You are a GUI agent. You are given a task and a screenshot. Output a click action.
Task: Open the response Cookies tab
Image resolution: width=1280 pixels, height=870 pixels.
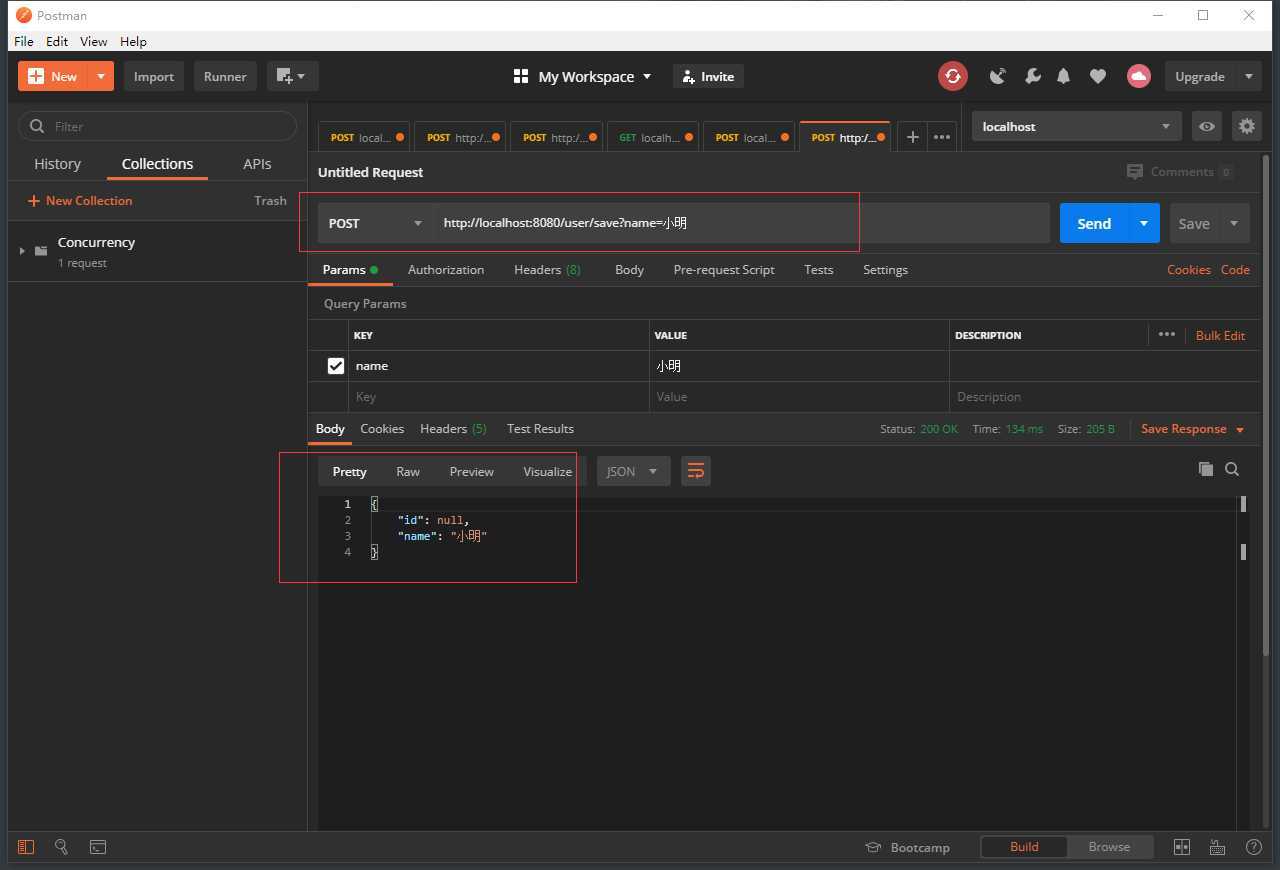click(x=382, y=428)
